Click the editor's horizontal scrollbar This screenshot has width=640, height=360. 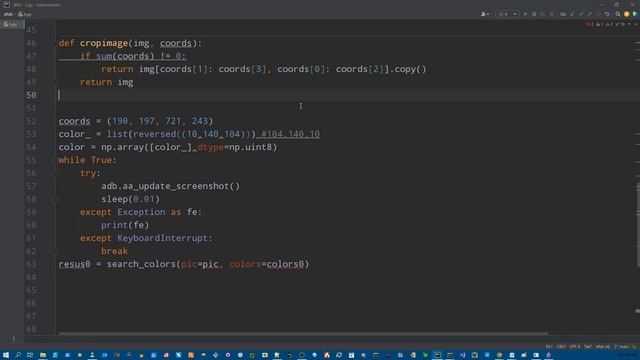pos(303,333)
